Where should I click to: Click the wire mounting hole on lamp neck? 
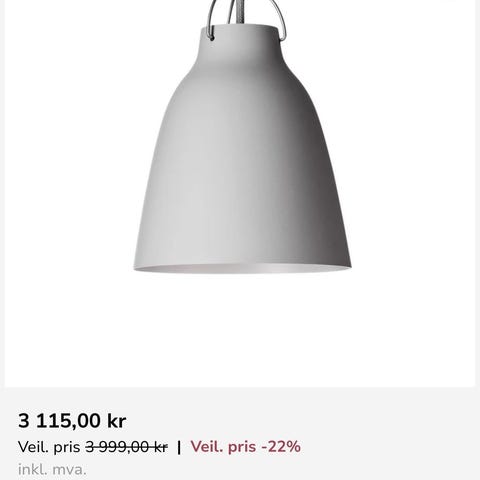[212, 38]
